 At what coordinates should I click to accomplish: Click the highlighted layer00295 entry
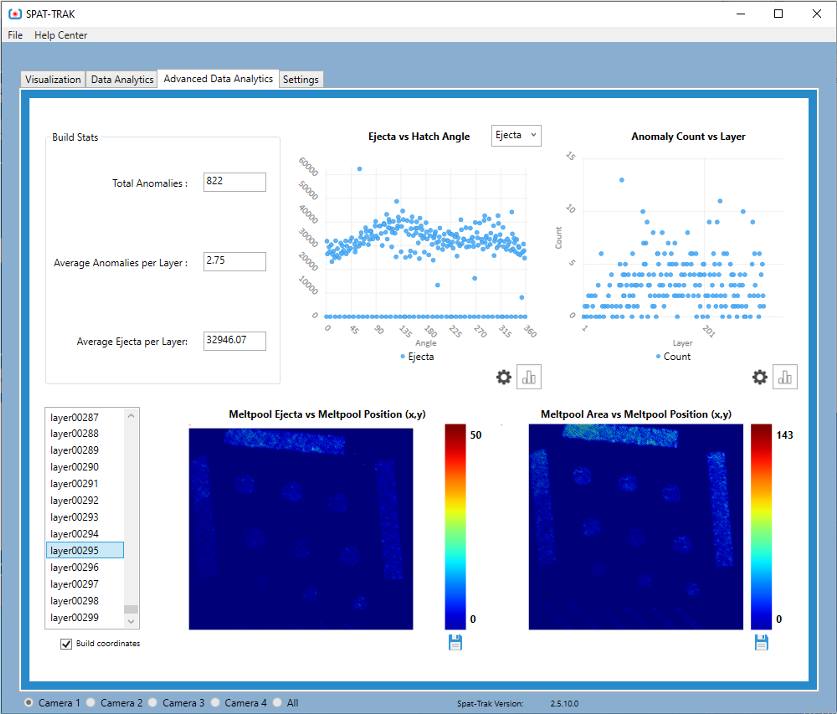pyautogui.click(x=85, y=550)
